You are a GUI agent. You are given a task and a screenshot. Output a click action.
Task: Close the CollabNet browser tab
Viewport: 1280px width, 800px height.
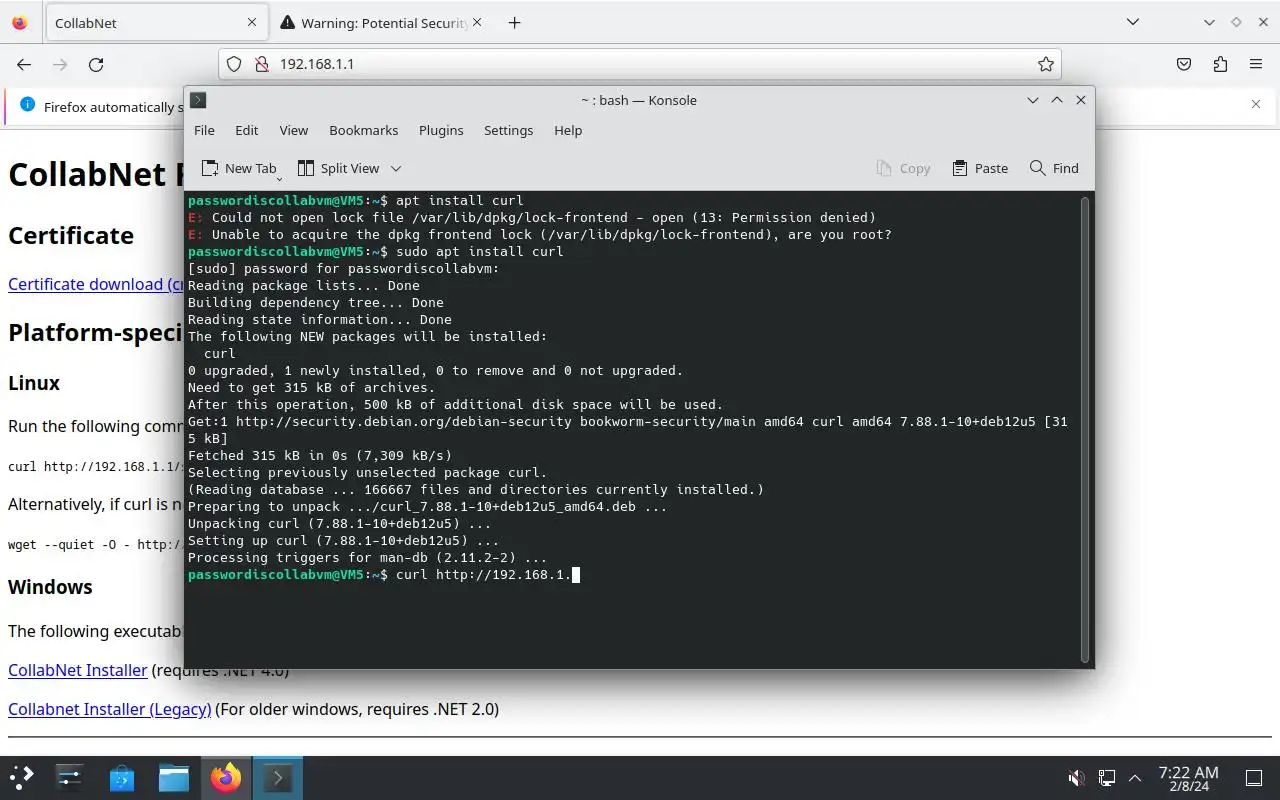click(x=252, y=22)
